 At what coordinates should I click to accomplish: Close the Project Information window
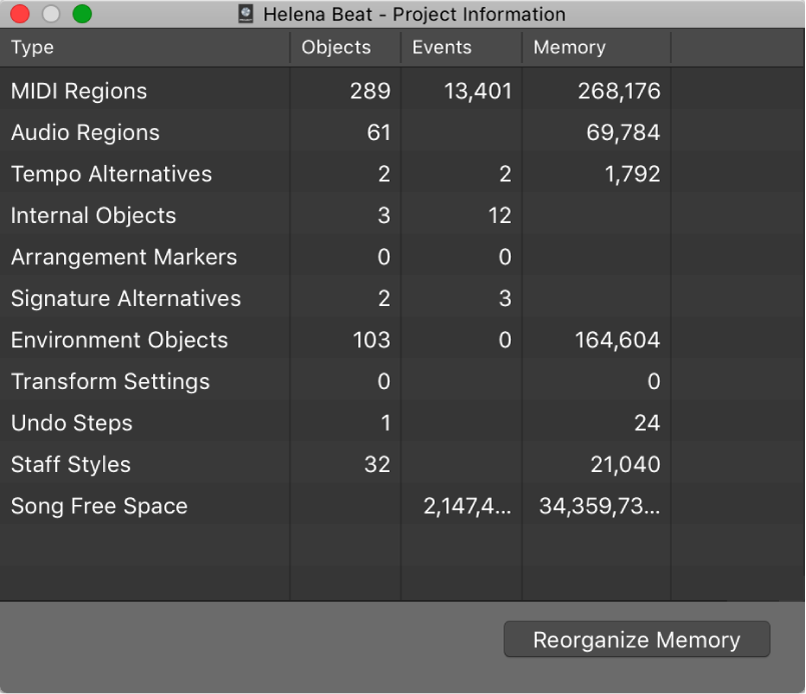[x=20, y=14]
